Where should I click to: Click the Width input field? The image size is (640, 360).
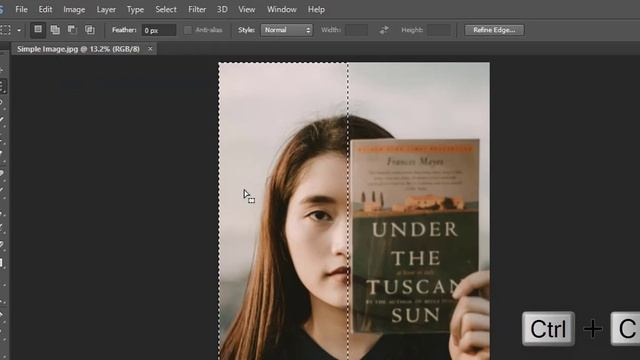pyautogui.click(x=356, y=30)
